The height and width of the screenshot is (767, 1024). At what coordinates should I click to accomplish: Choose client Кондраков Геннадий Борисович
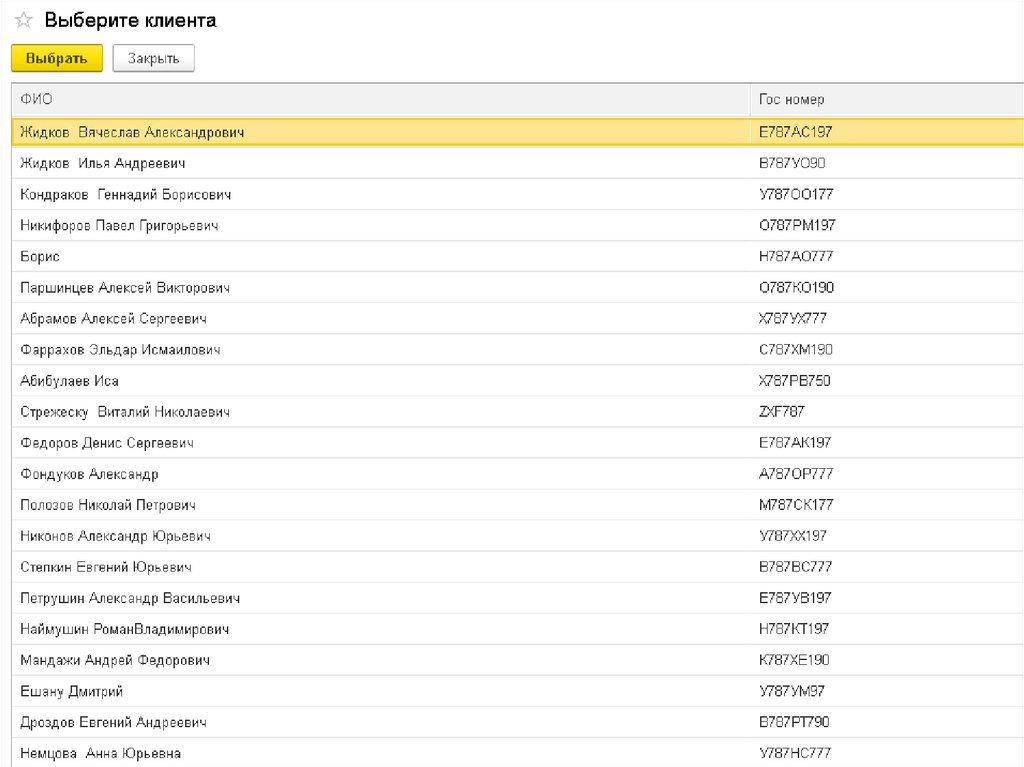(x=126, y=194)
